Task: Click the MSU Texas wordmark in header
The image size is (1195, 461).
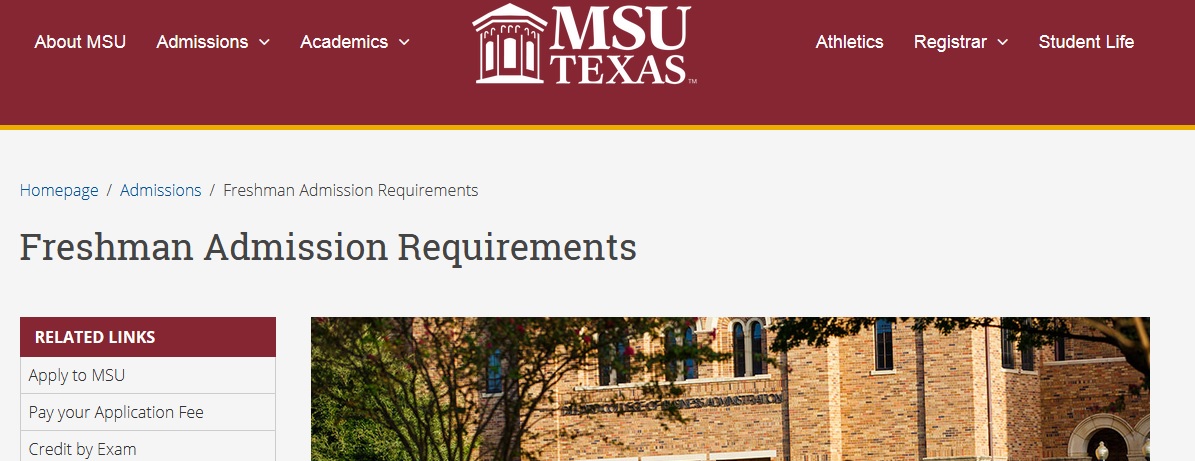Action: coord(620,45)
